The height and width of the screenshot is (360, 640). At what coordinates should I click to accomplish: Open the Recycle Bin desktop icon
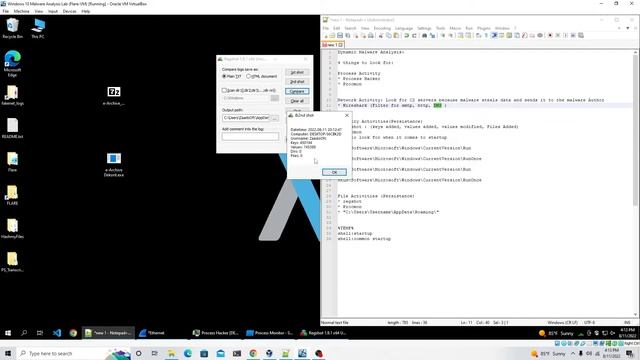coord(13,29)
